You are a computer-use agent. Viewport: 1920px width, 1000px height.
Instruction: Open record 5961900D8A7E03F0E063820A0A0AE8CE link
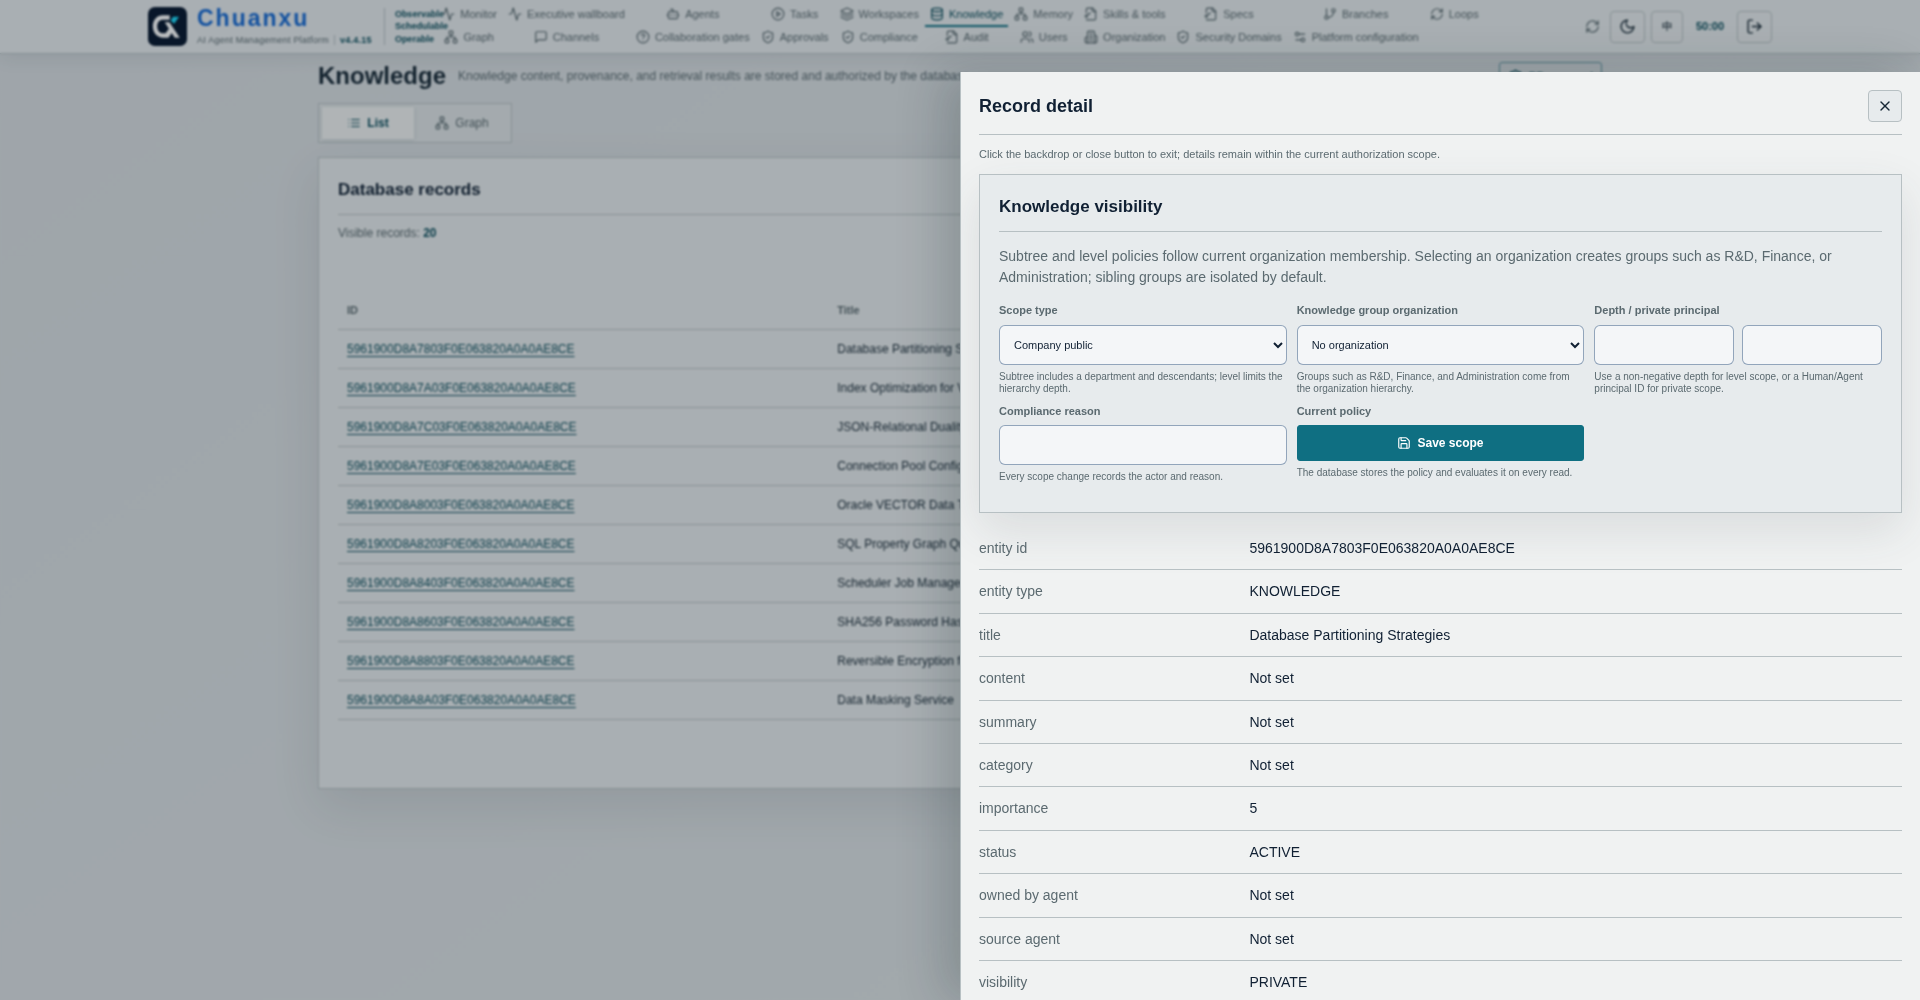pos(461,466)
